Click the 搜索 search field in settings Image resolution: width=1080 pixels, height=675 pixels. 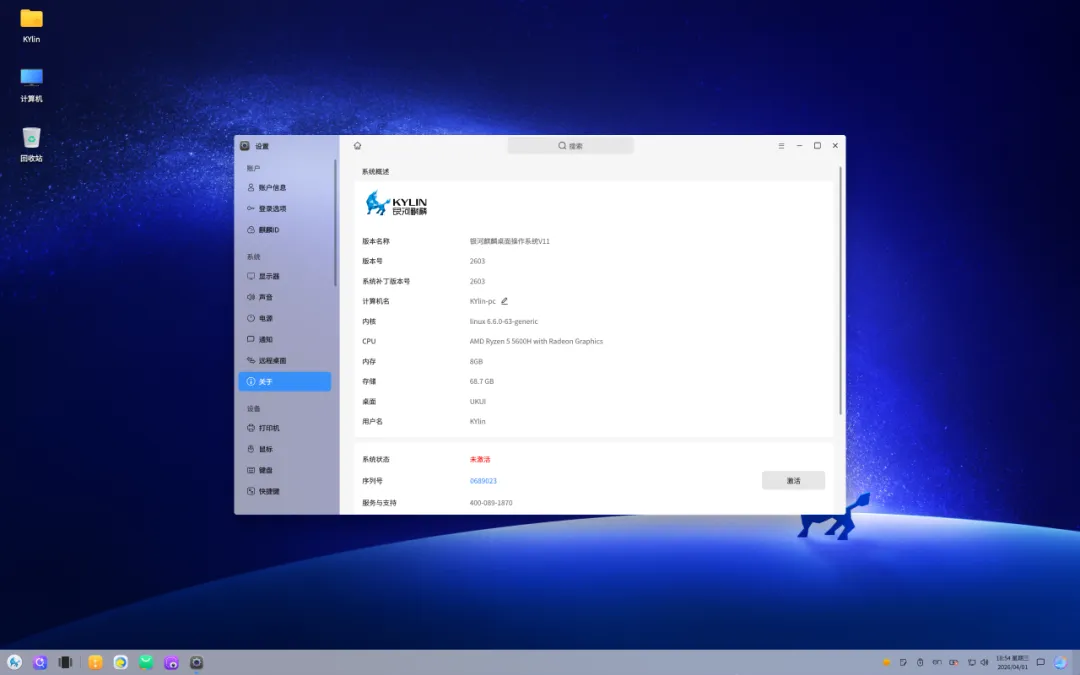pos(570,146)
